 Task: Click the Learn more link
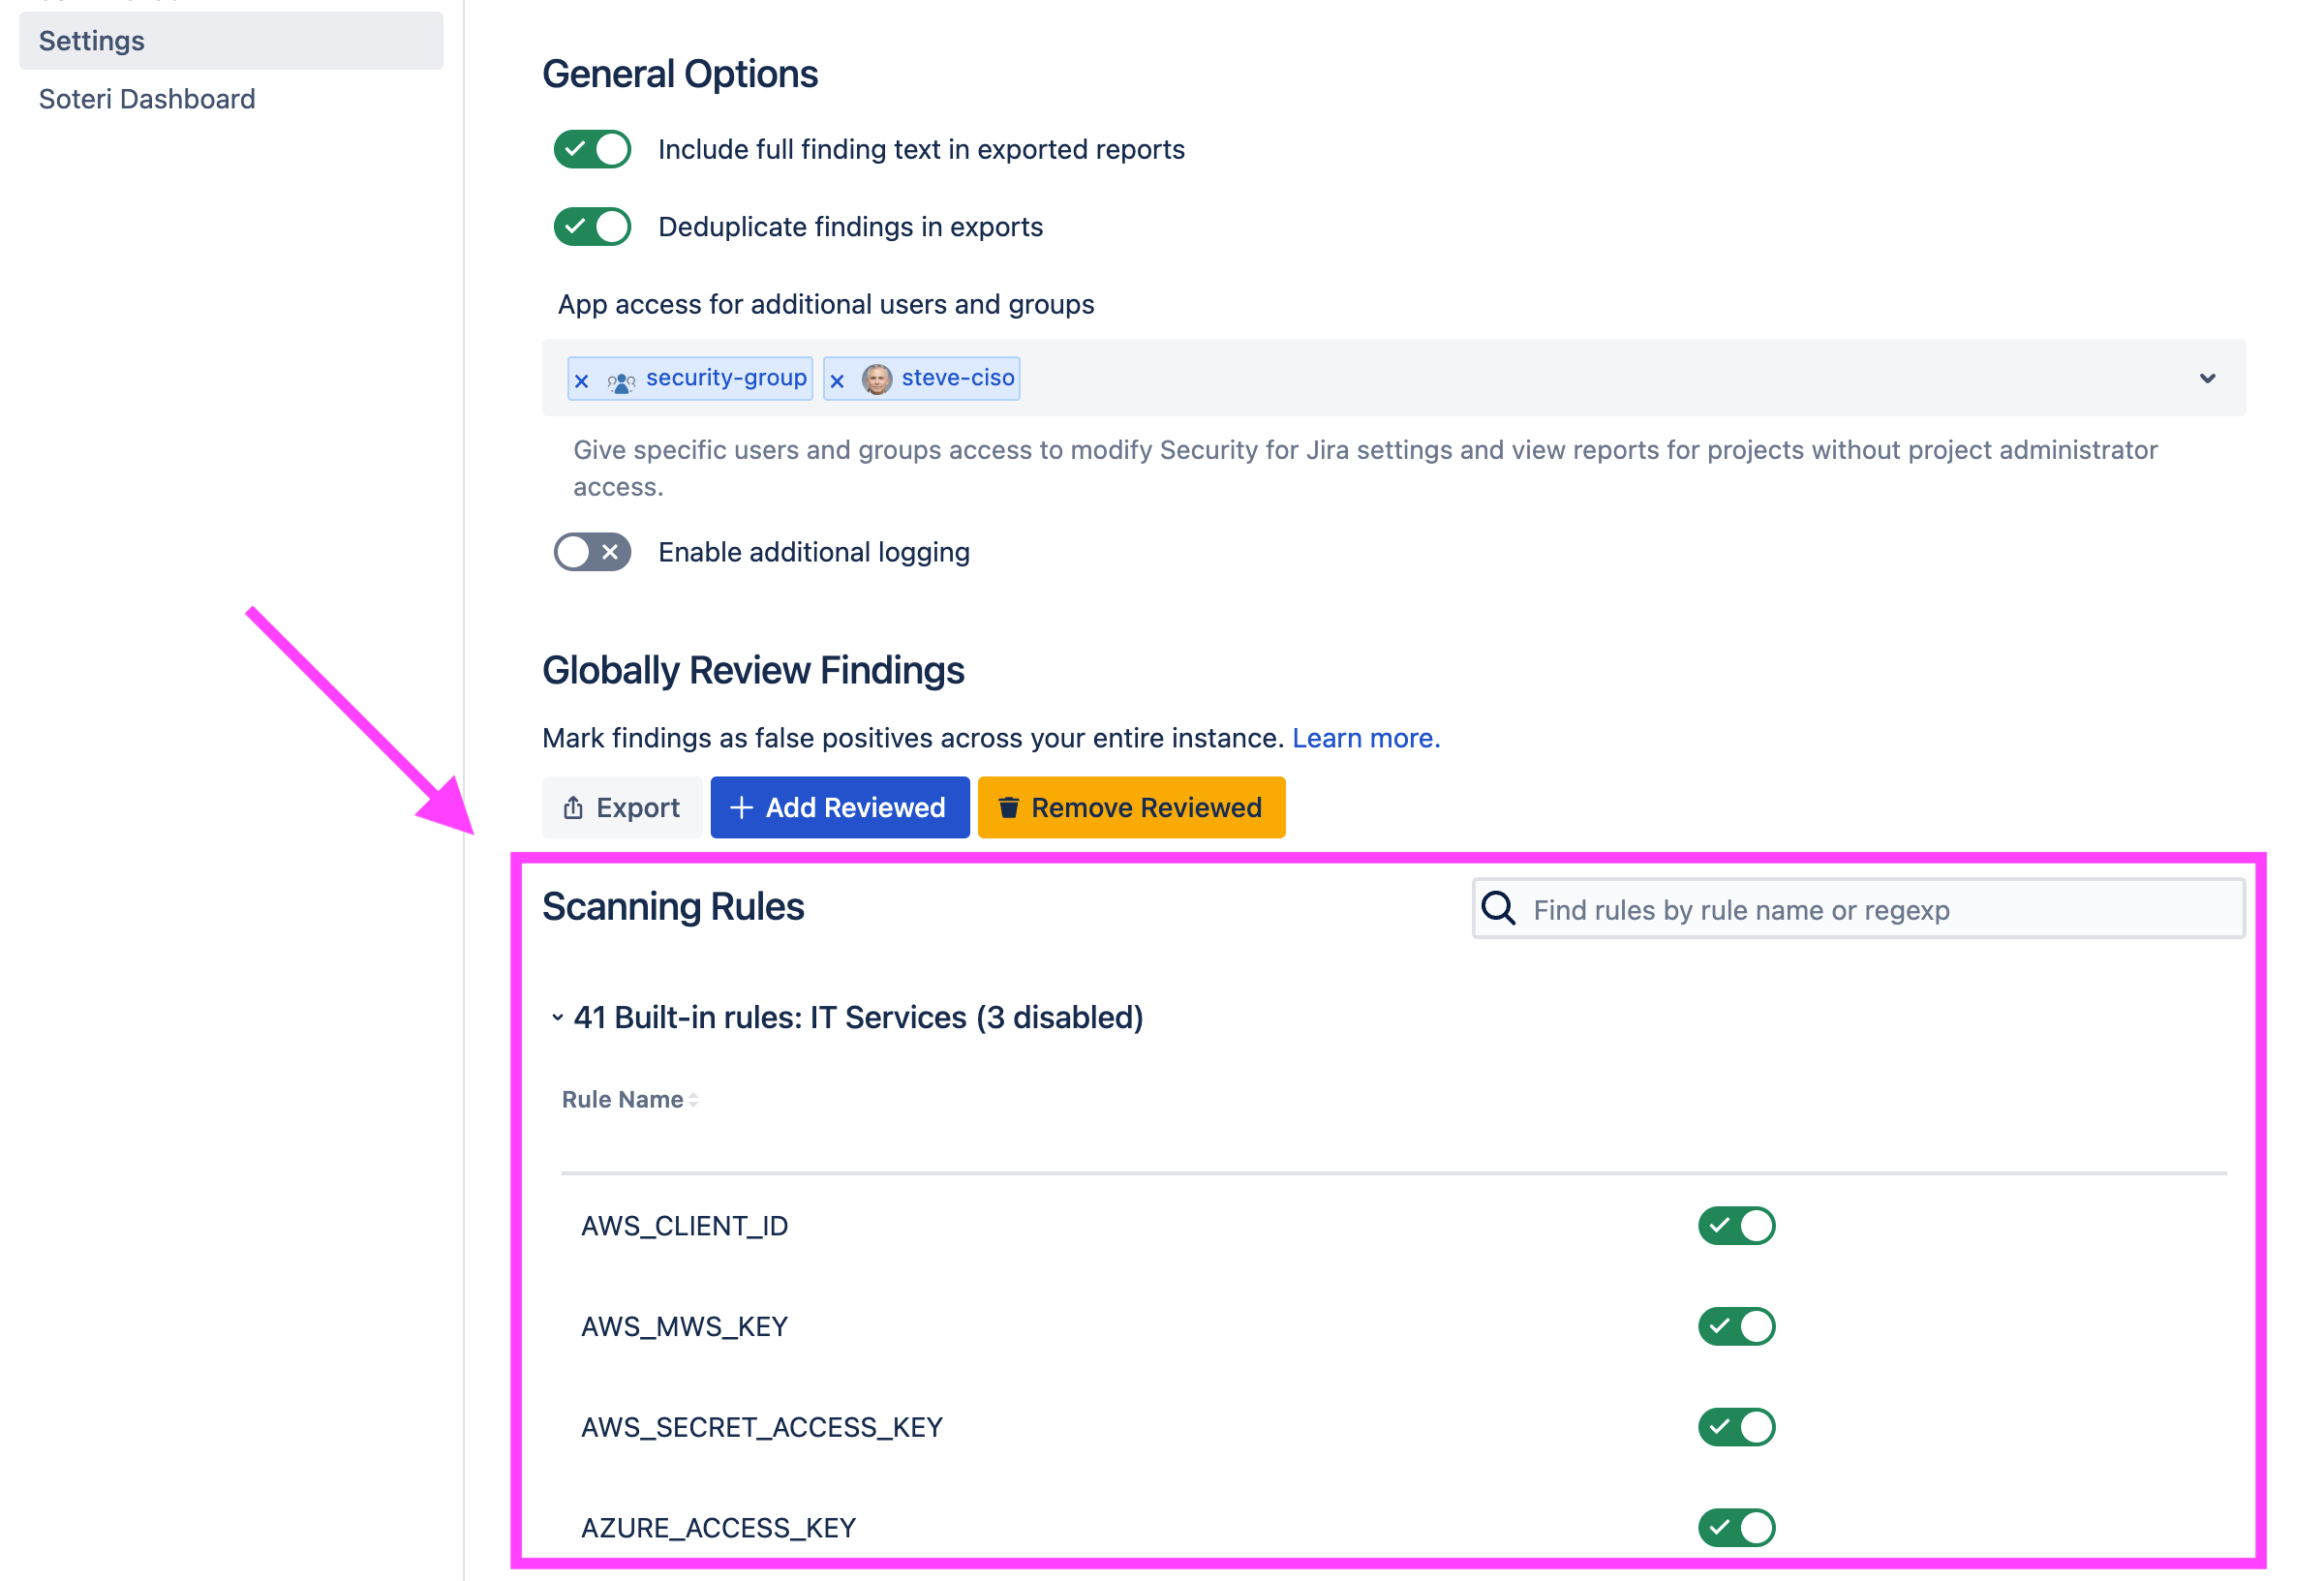click(x=1366, y=737)
